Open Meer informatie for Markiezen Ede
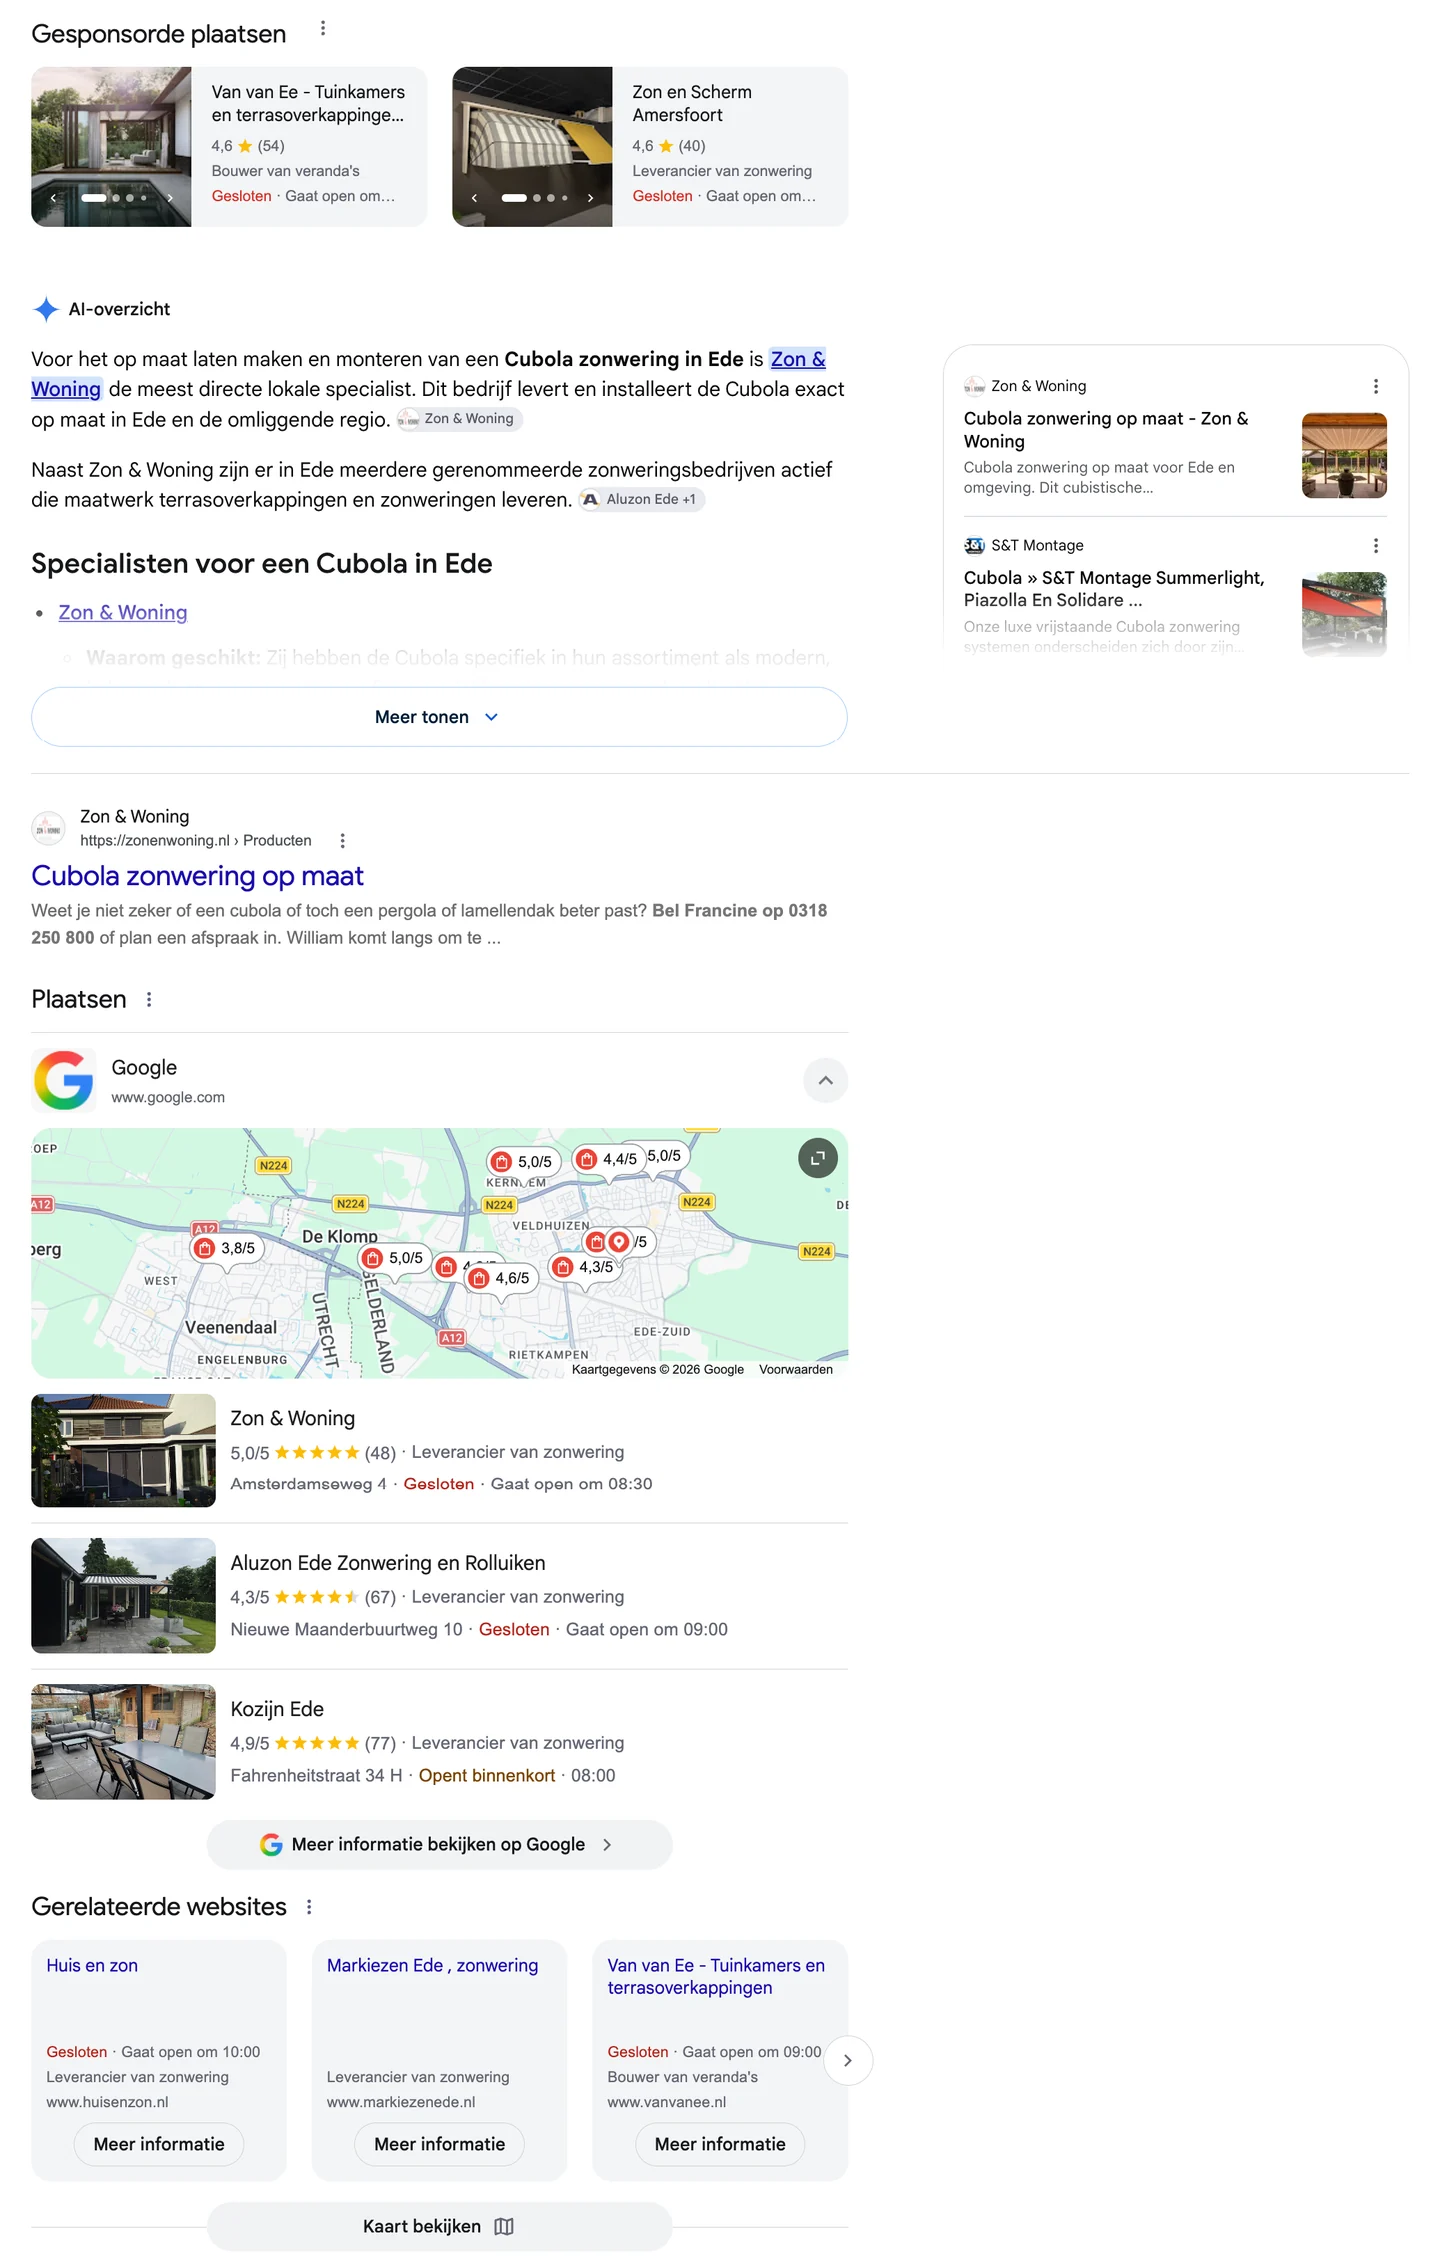Viewport: 1440px width, 2261px height. pos(440,2144)
